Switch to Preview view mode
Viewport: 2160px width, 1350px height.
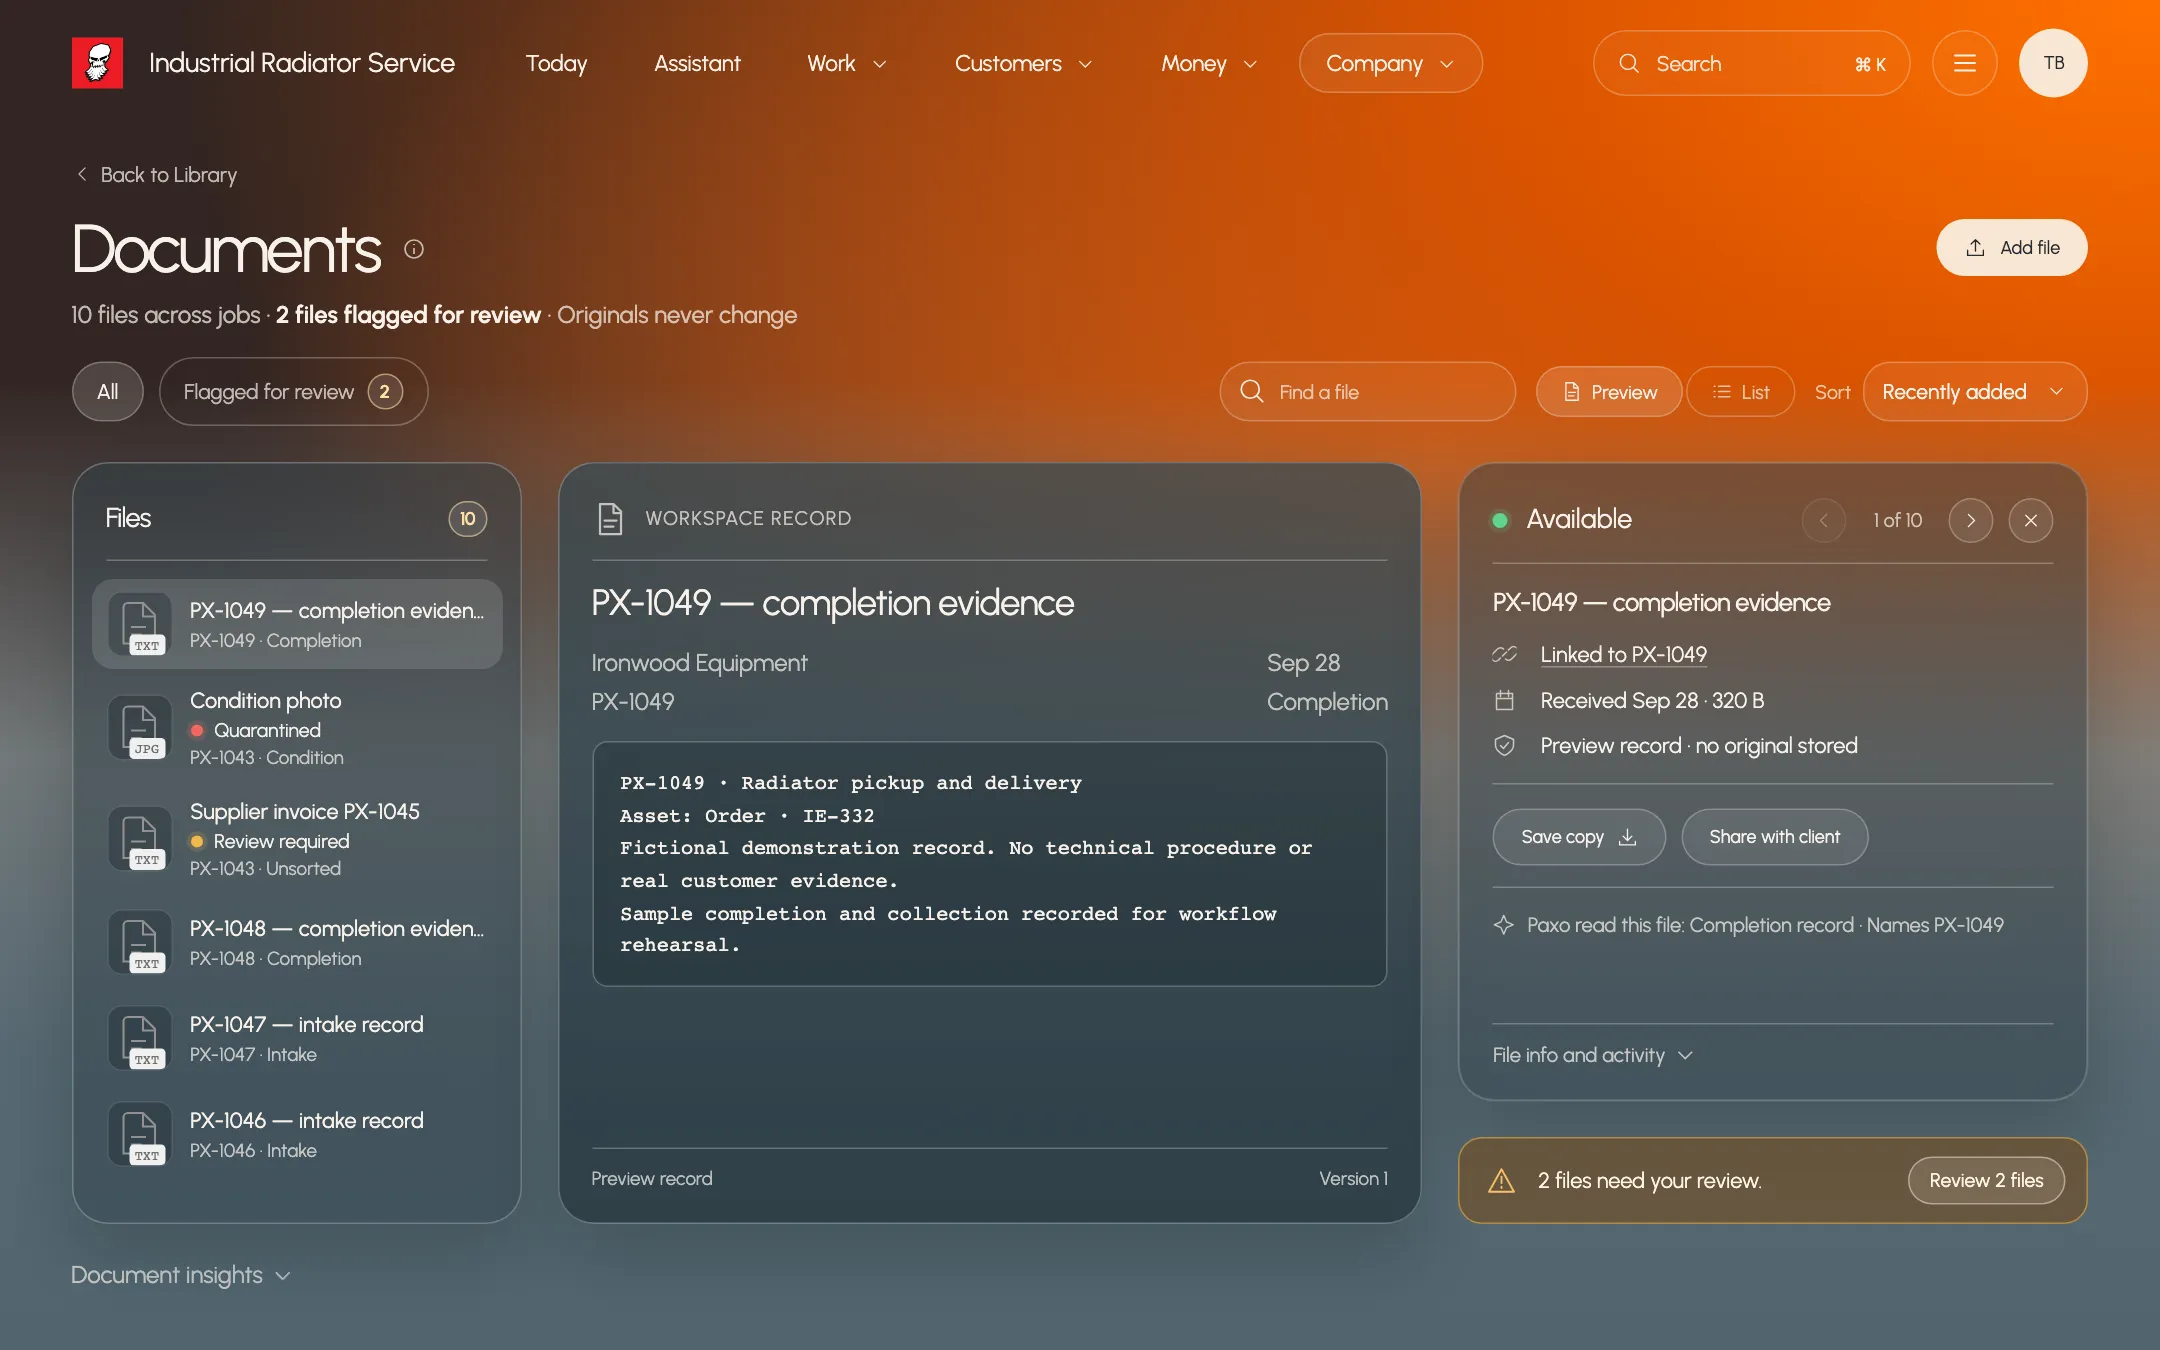1609,392
